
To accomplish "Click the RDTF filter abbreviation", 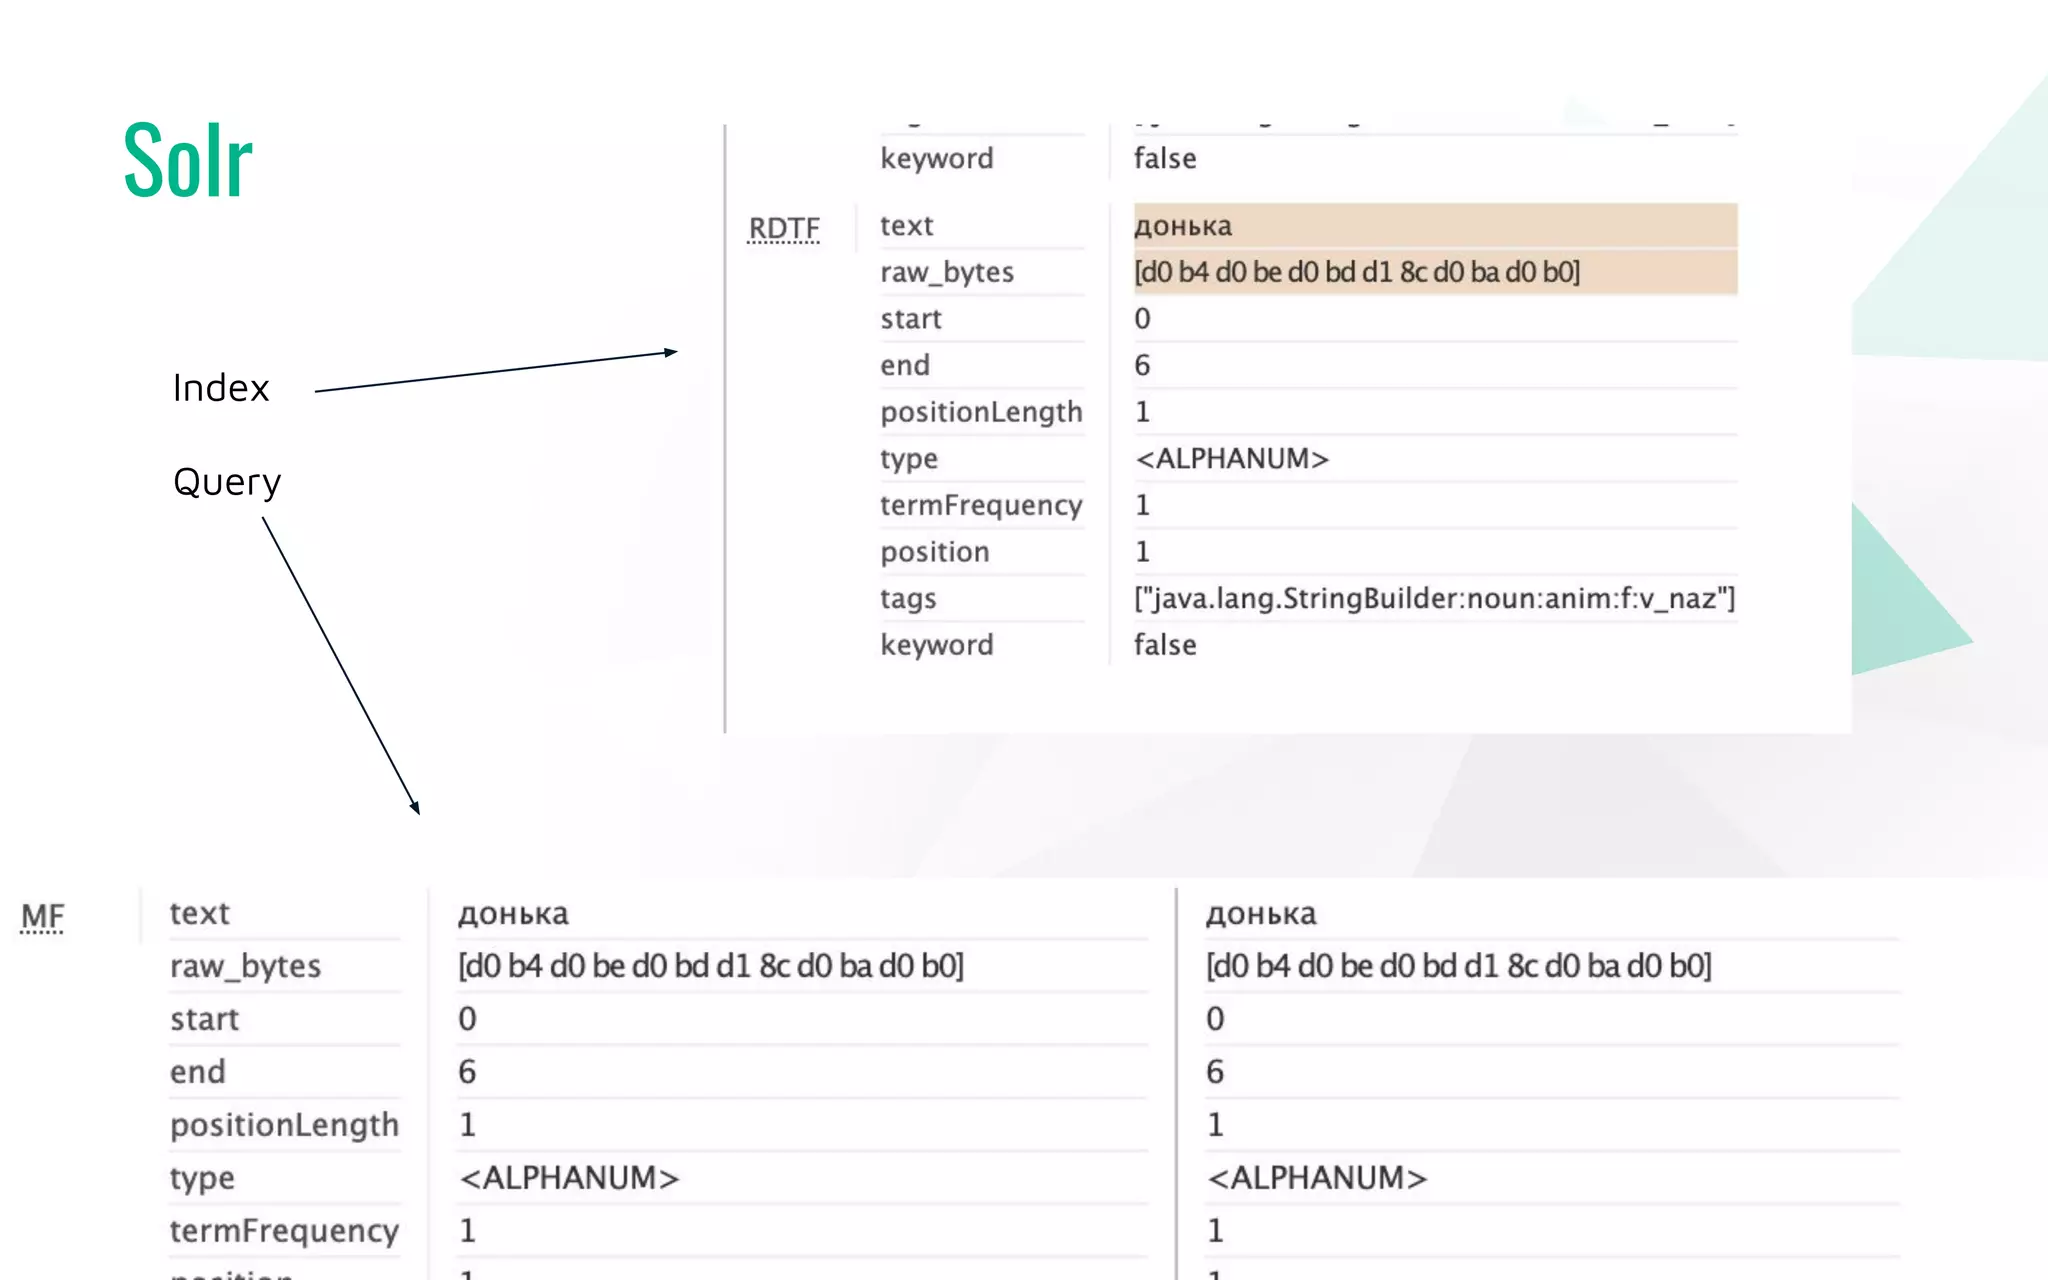I will click(x=784, y=229).
